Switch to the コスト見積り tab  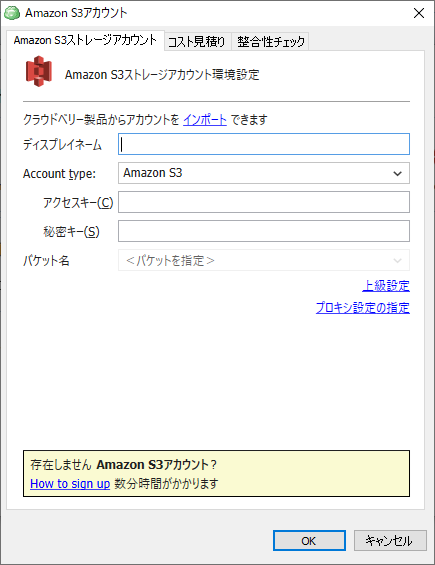(197, 41)
